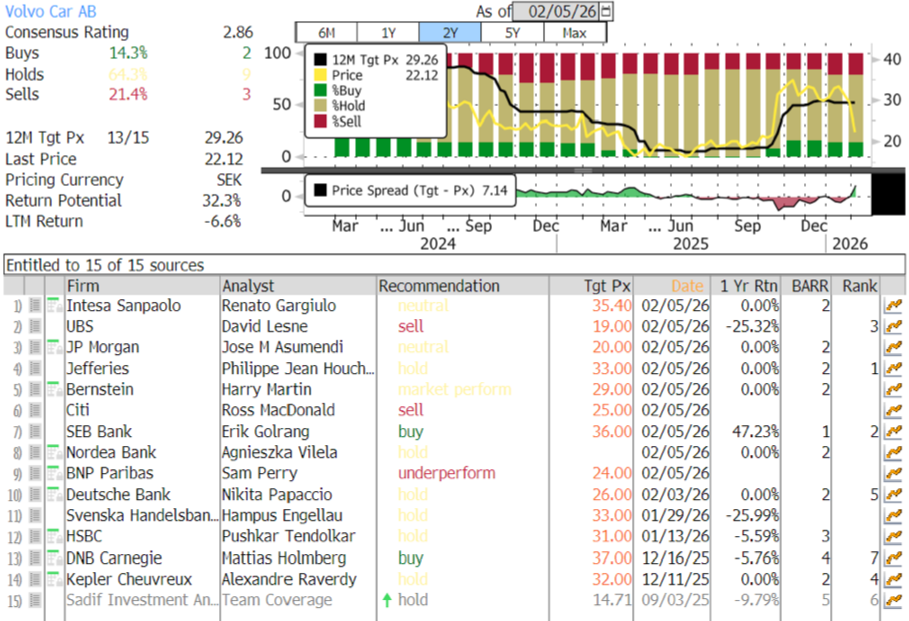Switch chart range to 6M

coord(325,33)
